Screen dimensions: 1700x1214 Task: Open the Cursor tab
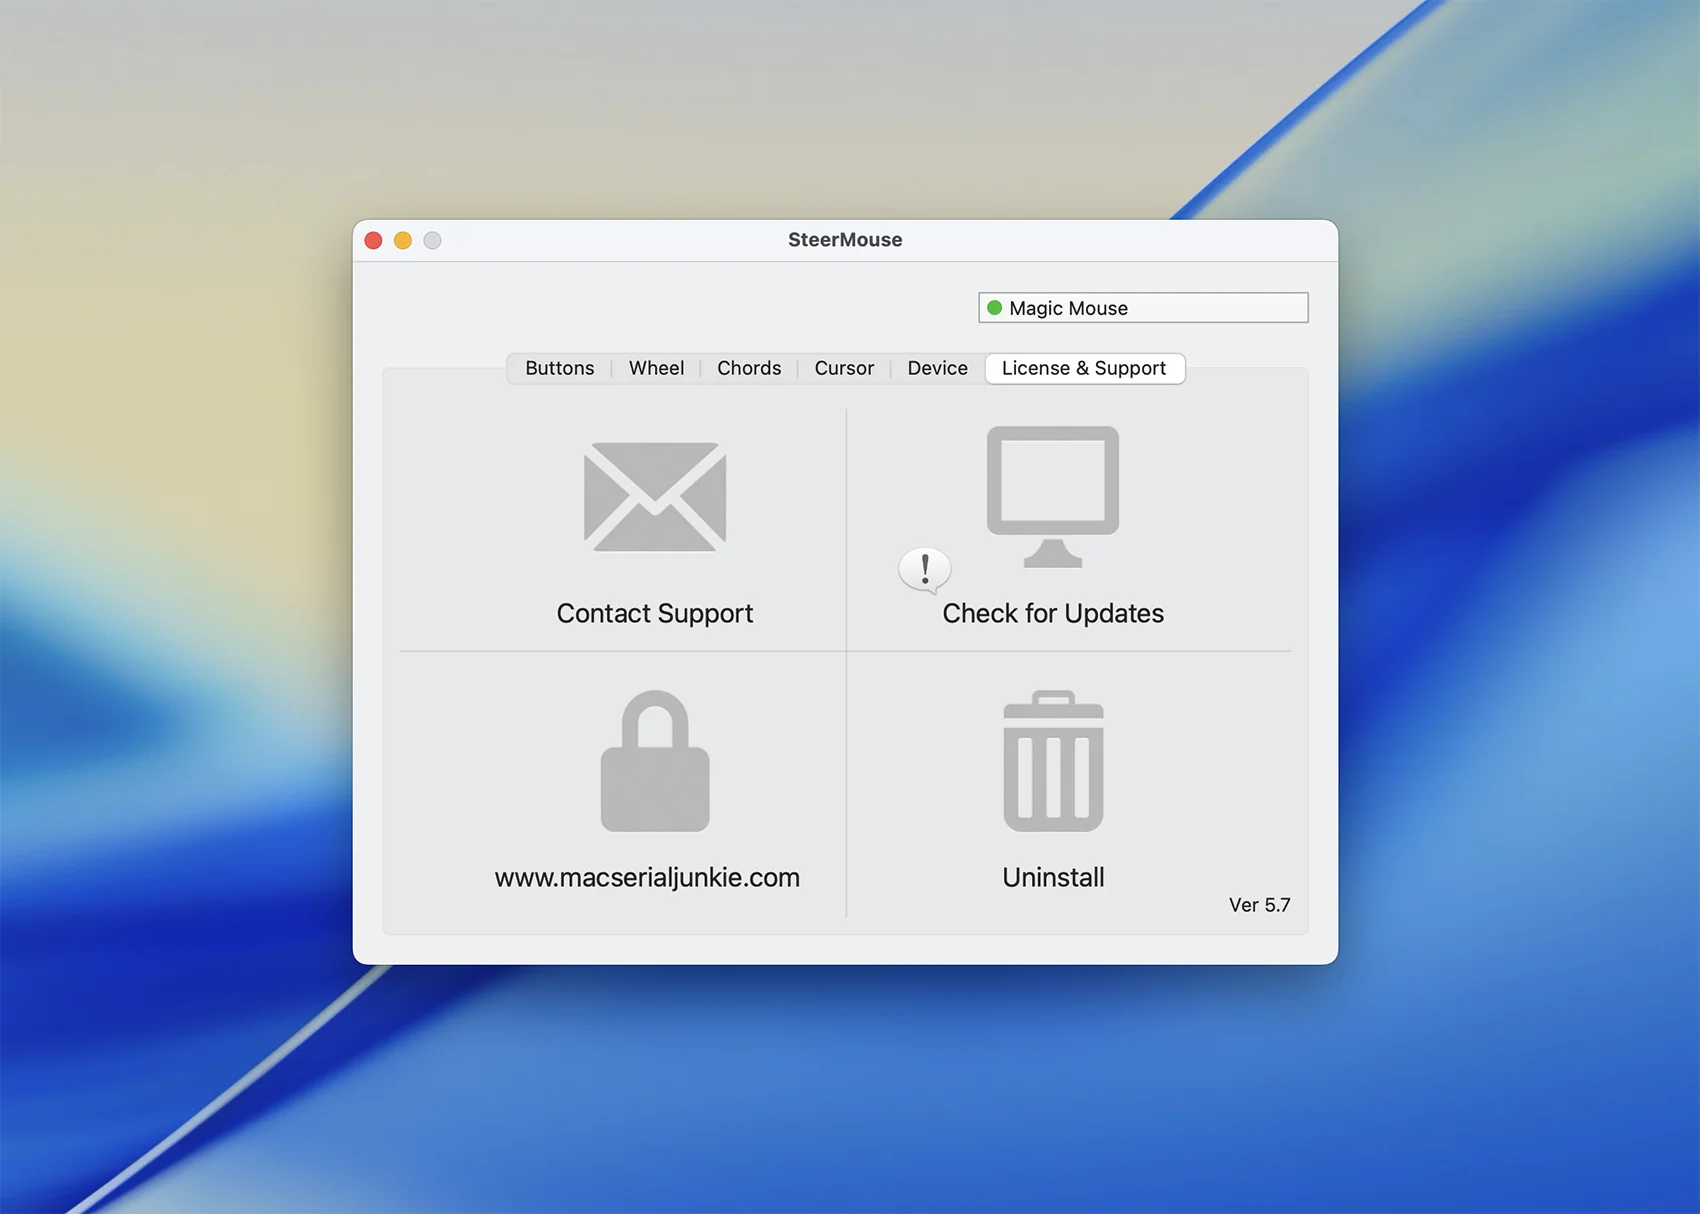click(844, 368)
